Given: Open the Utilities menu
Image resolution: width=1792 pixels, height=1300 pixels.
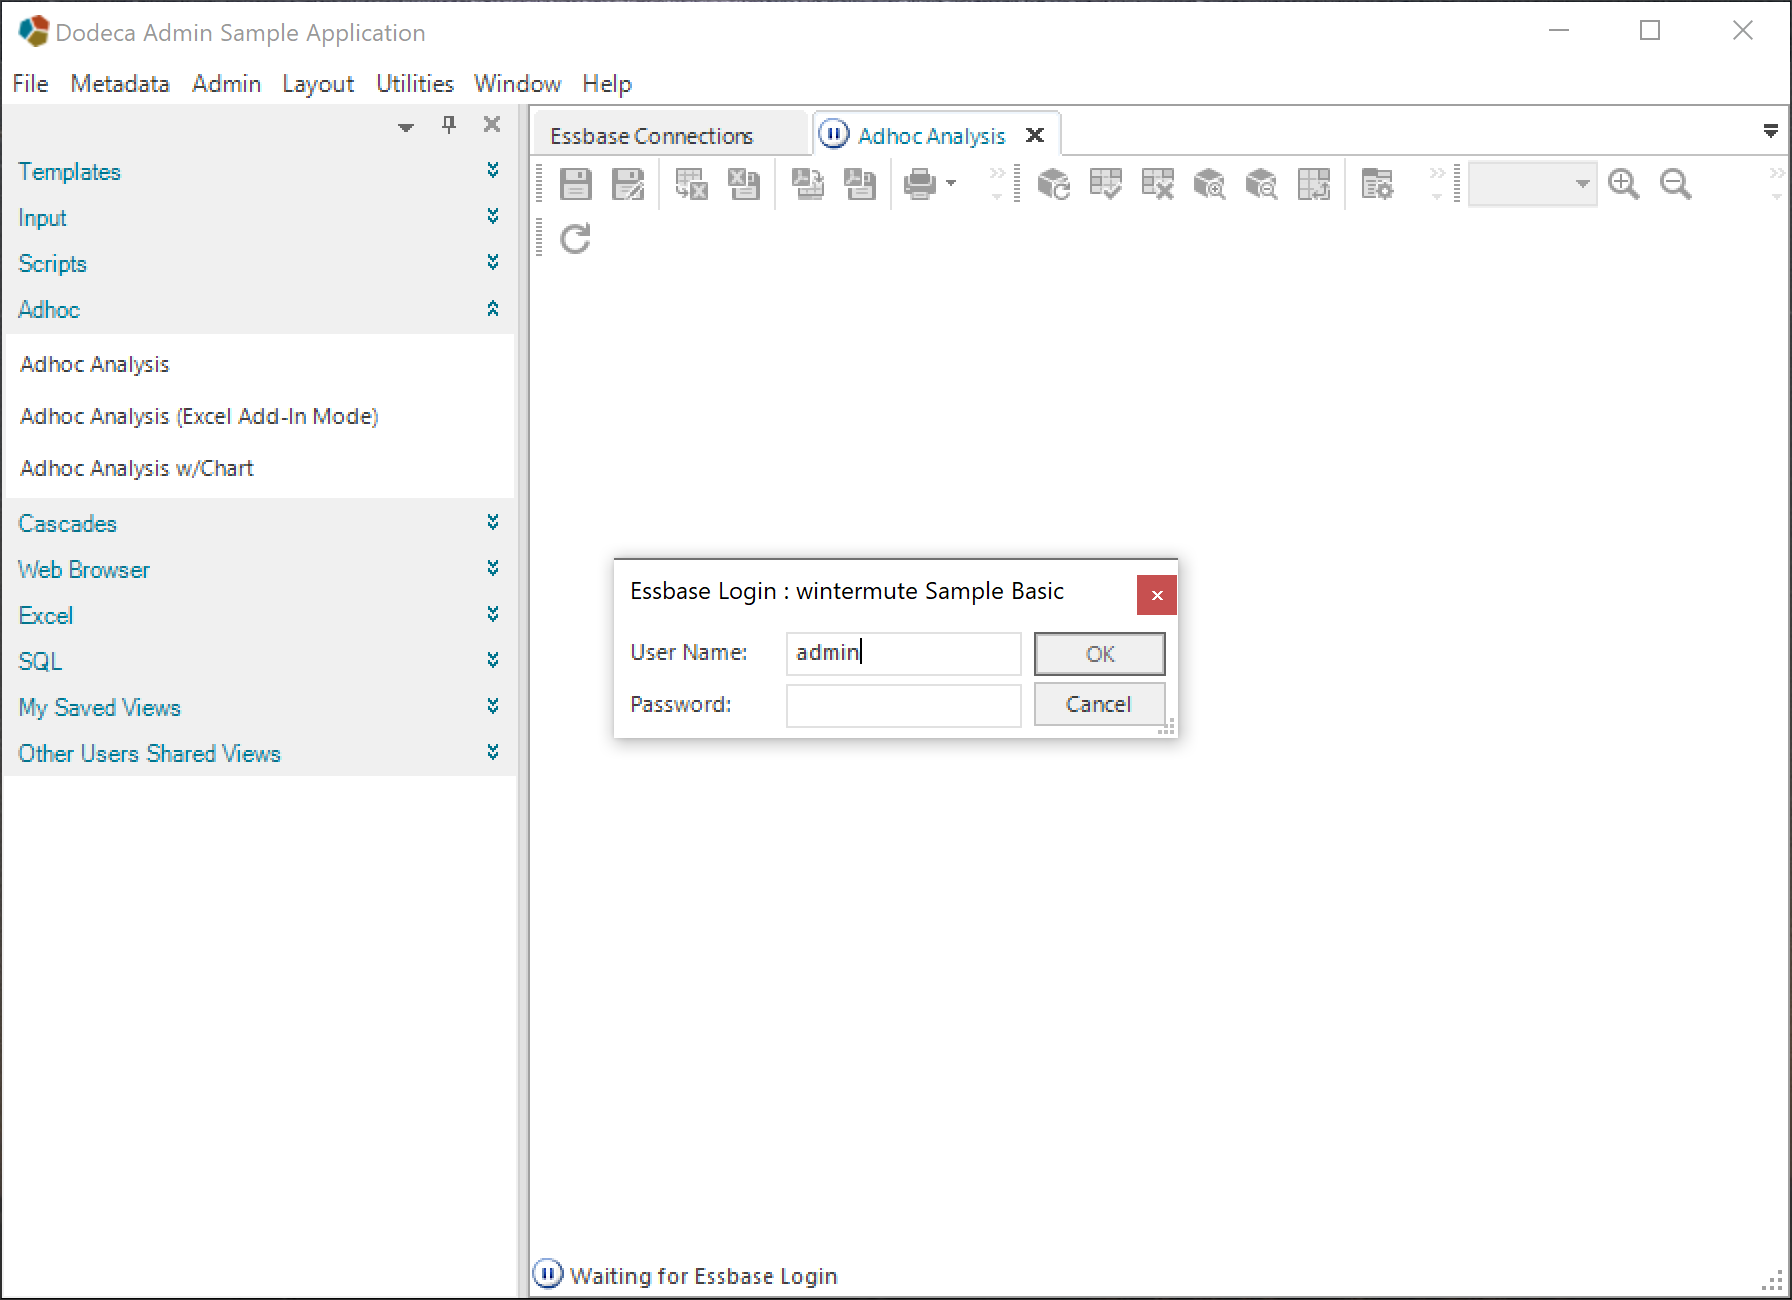Looking at the screenshot, I should pos(415,84).
